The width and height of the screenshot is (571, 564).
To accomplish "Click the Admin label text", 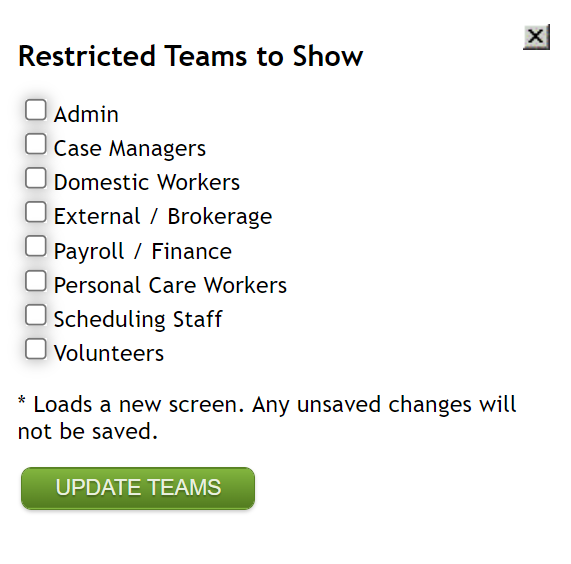I will (86, 114).
